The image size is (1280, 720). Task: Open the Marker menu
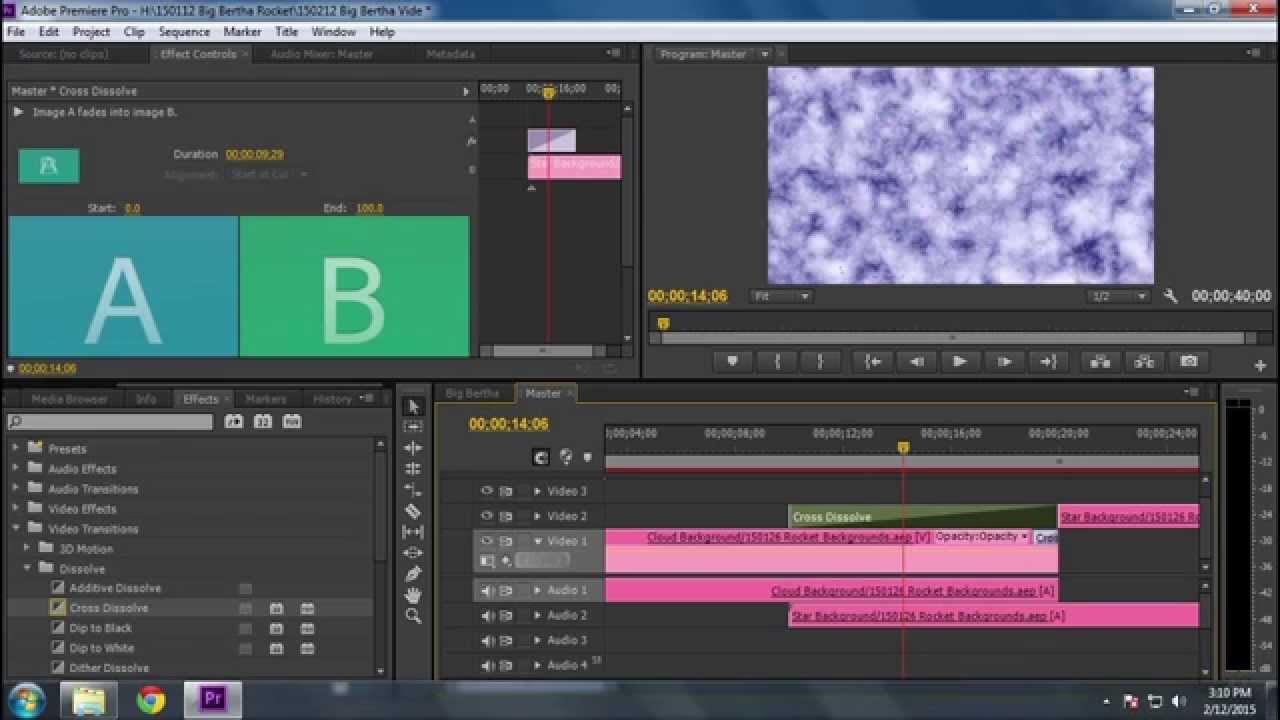click(242, 32)
